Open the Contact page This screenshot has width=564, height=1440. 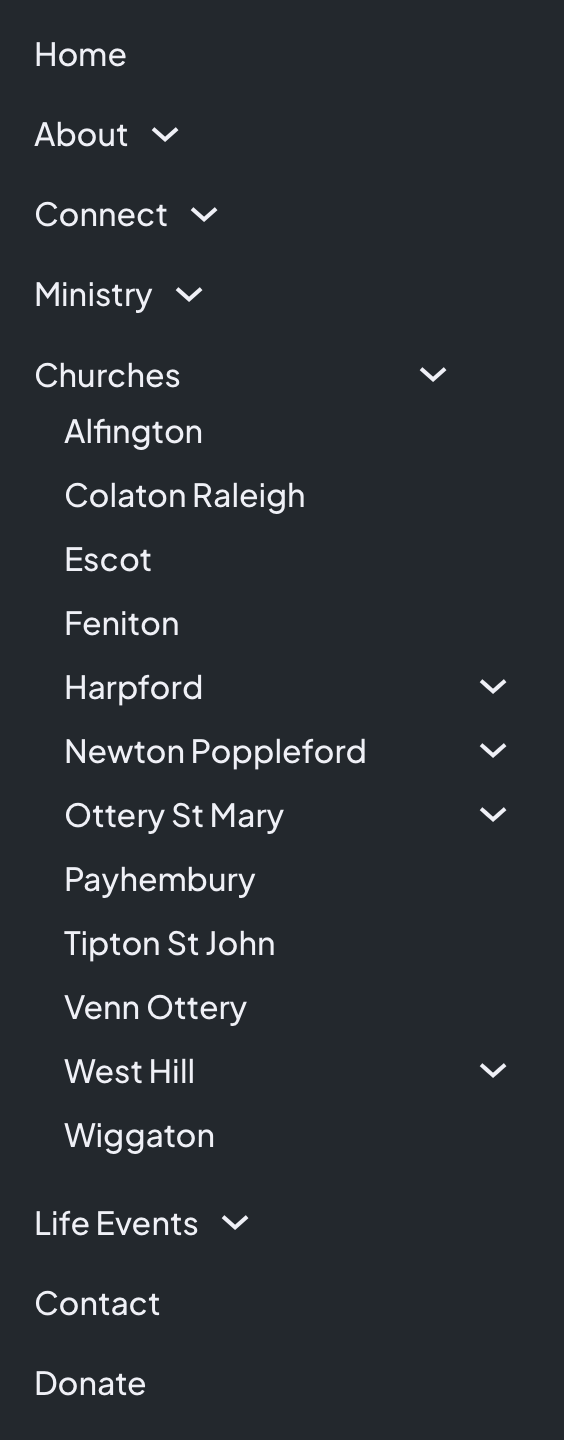(97, 1303)
